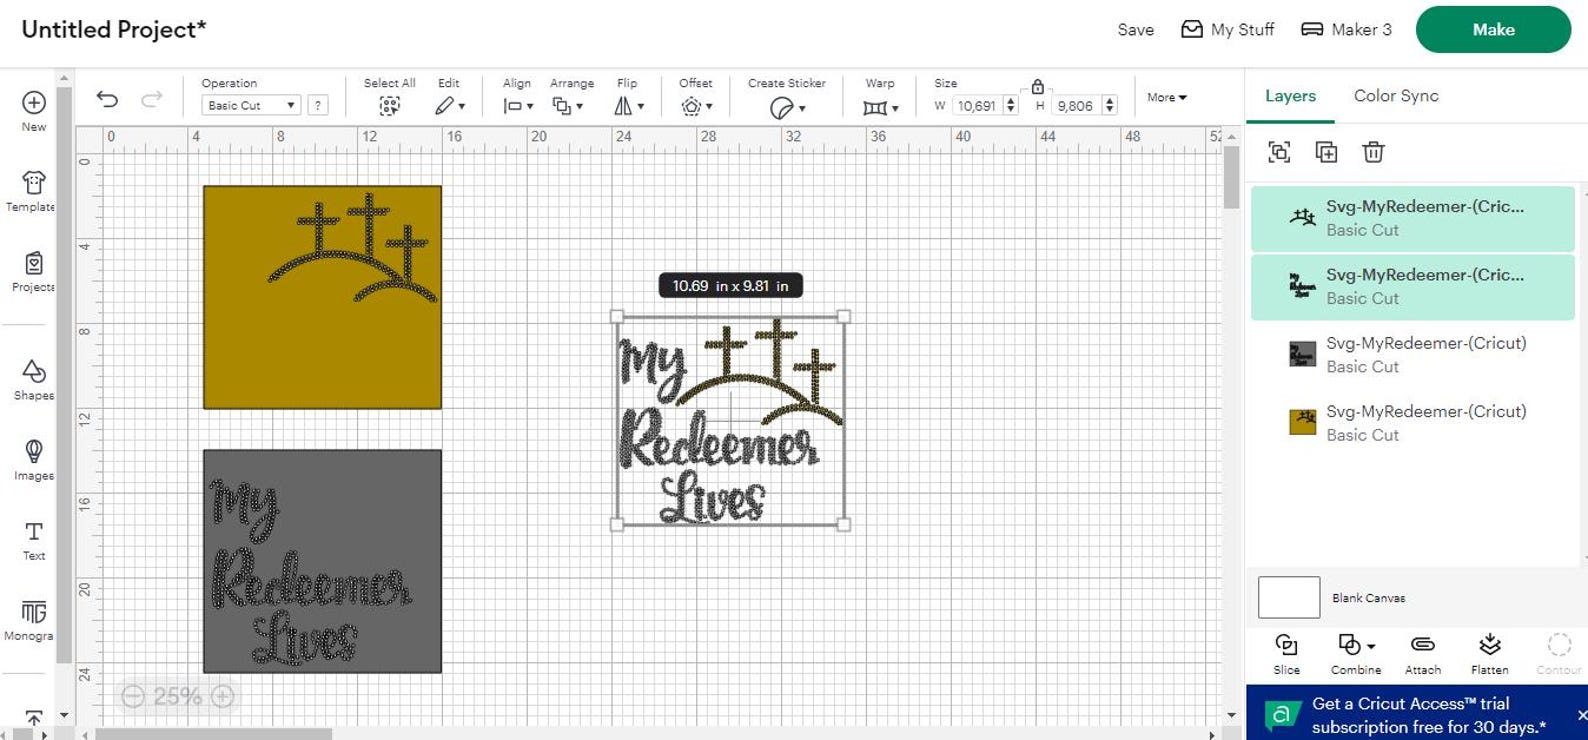1588x740 pixels.
Task: Click the Flatten tool
Action: pos(1489,654)
